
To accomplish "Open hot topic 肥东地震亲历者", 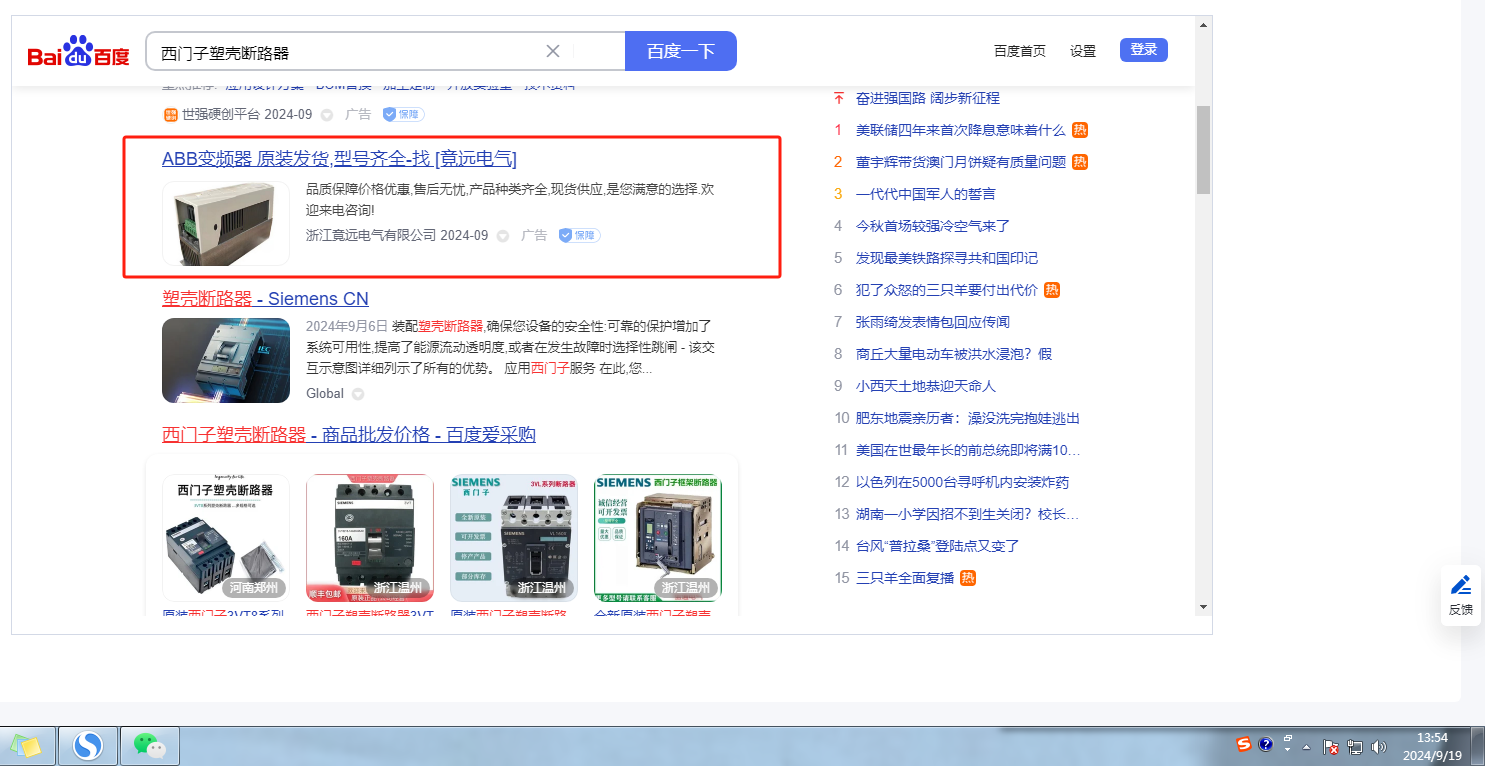I will tap(968, 418).
